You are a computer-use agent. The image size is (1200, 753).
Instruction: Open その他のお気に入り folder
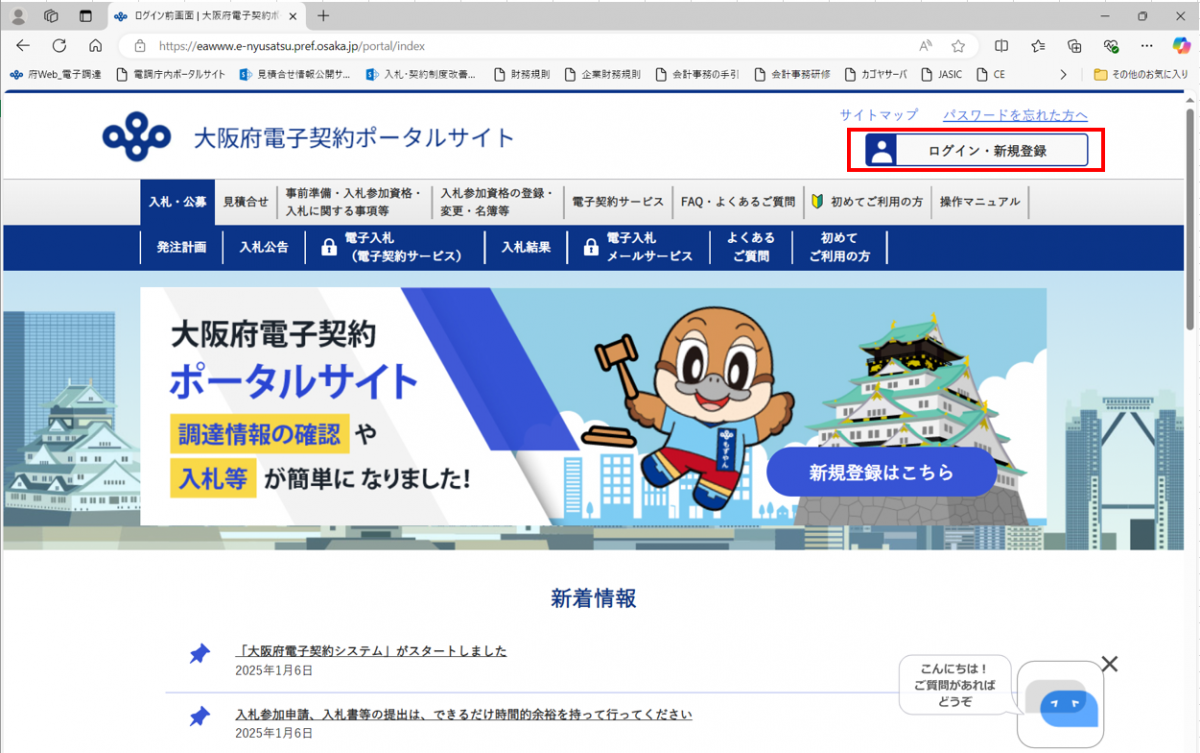1140,74
